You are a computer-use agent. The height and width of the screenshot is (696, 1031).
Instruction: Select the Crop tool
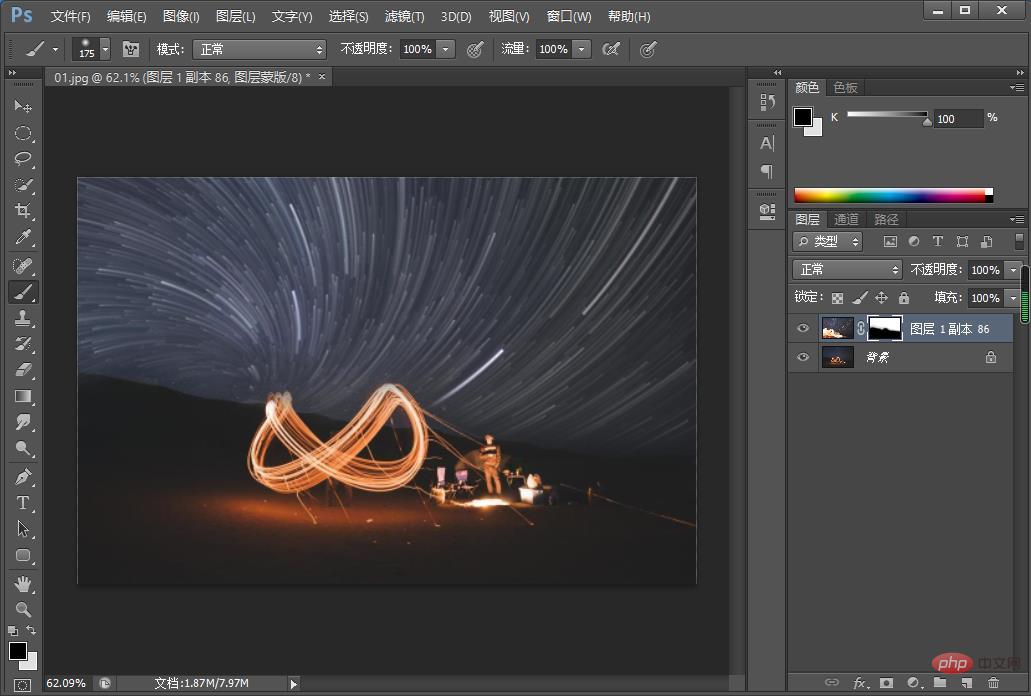[23, 211]
